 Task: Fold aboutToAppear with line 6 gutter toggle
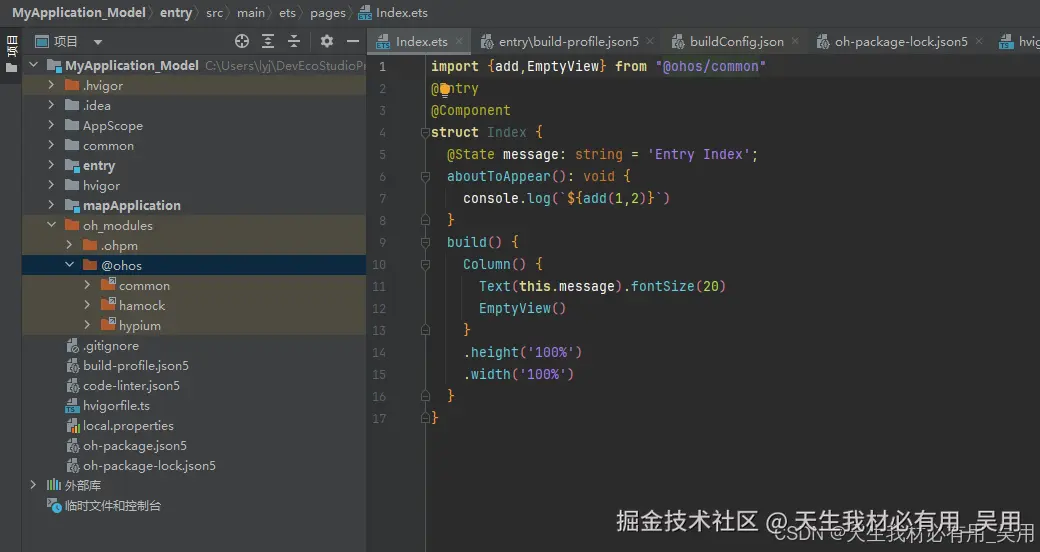(425, 176)
